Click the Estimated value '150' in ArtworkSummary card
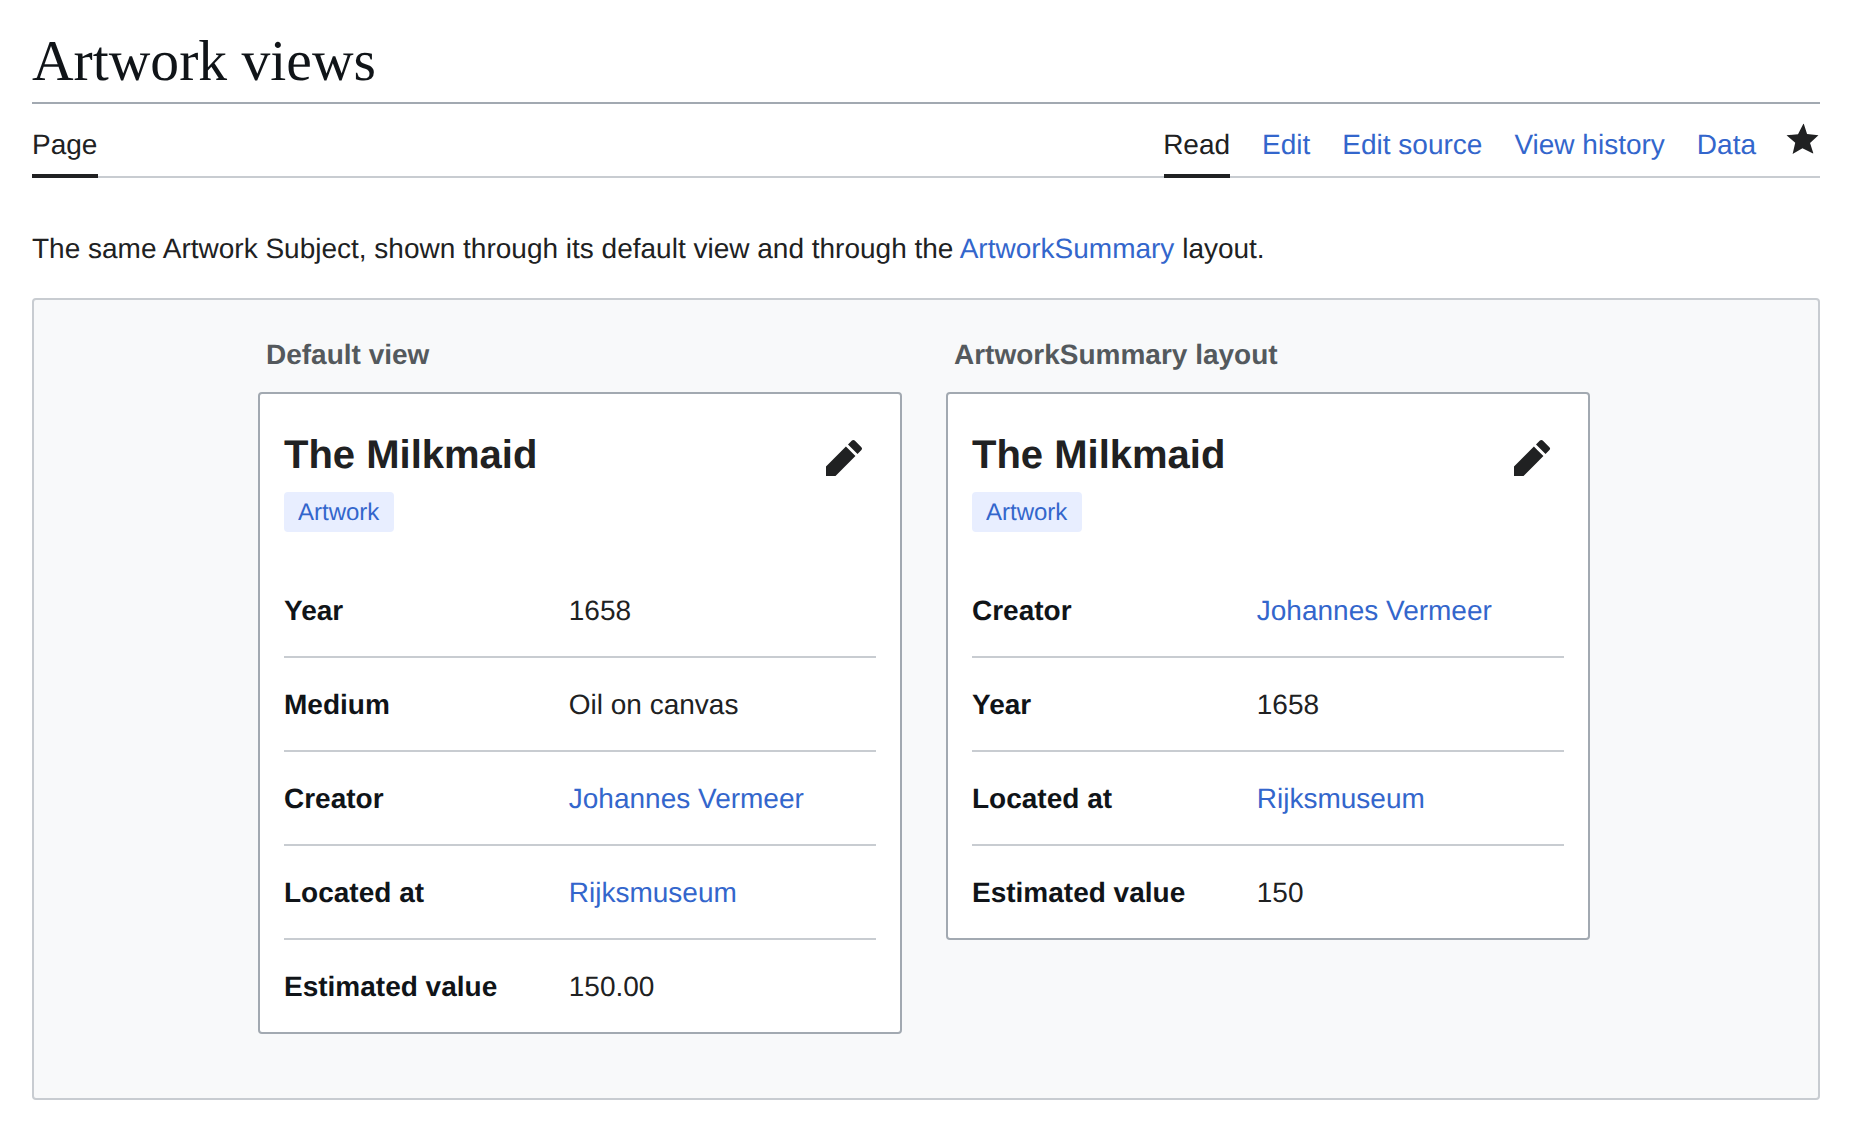Image resolution: width=1852 pixels, height=1132 pixels. click(x=1280, y=893)
